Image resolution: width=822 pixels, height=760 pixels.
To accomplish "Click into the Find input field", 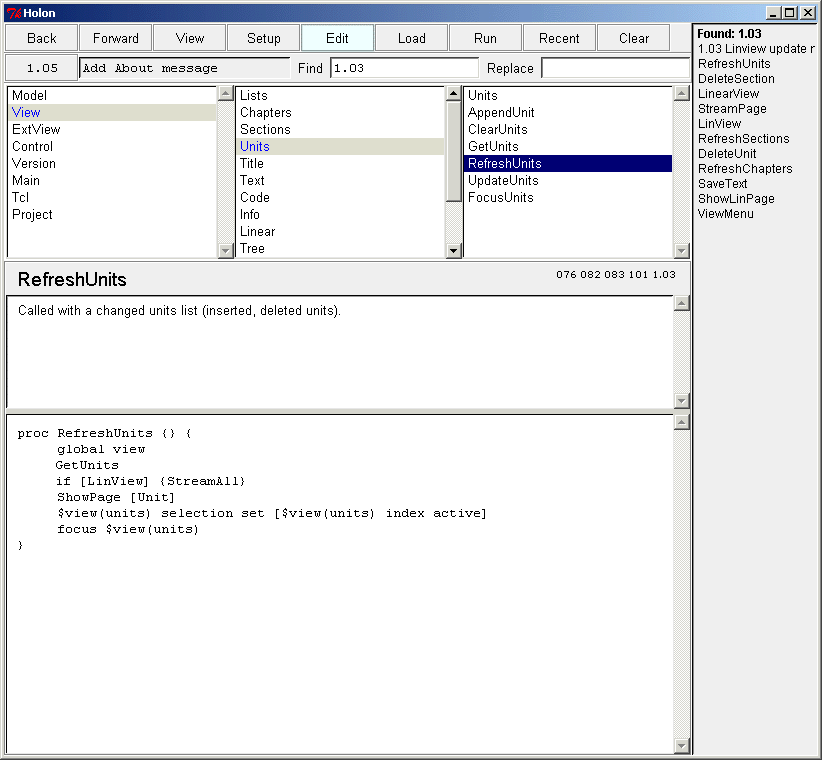I will click(x=404, y=68).
